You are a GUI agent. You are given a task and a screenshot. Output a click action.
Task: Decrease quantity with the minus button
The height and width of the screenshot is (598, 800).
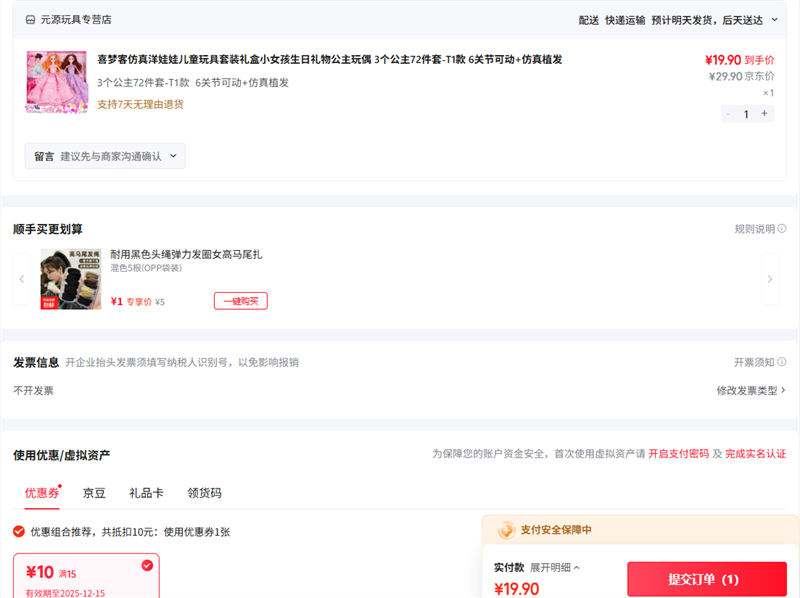click(728, 114)
